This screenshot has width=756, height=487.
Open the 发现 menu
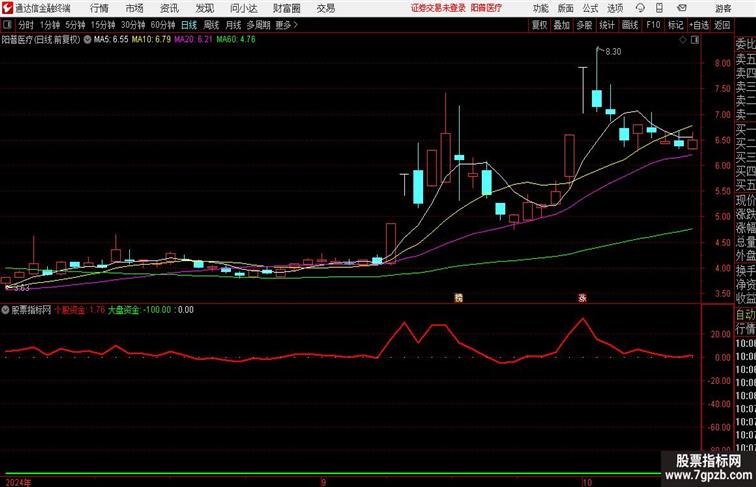click(x=204, y=8)
